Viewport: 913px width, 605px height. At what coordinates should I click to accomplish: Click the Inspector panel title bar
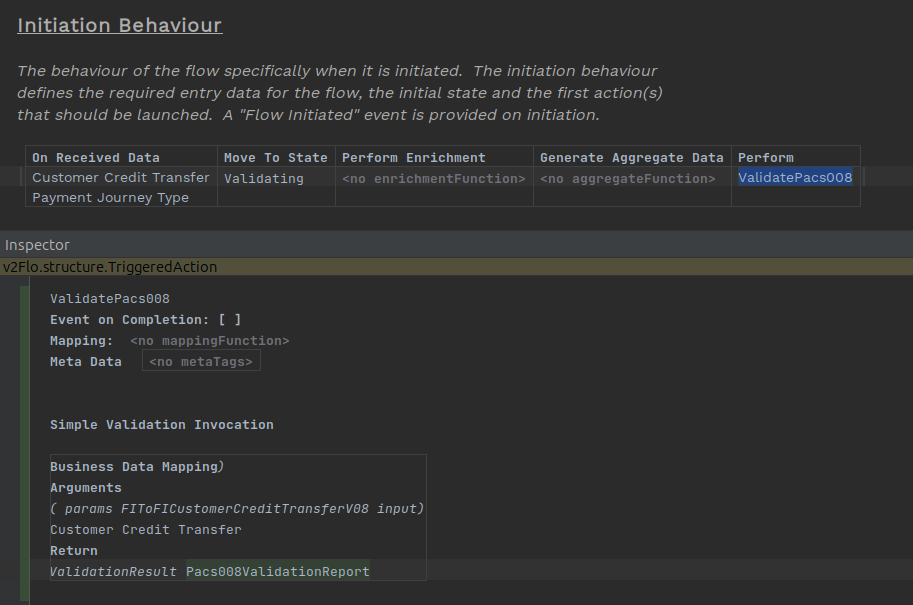coord(37,244)
